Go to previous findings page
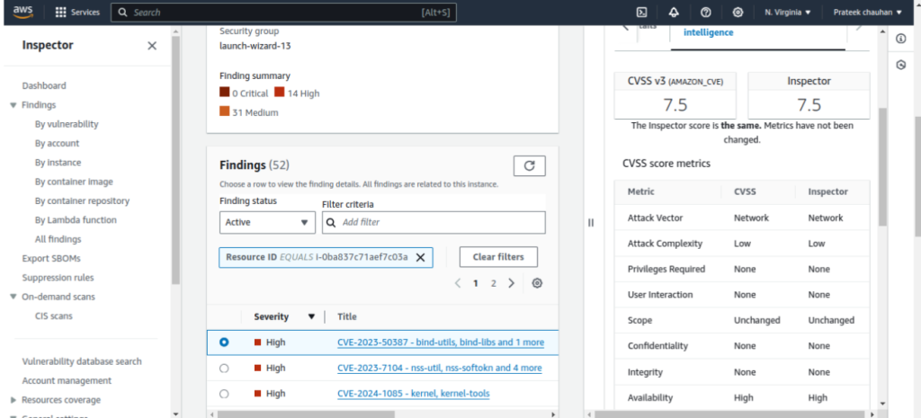This screenshot has height=418, width=921. 458,283
